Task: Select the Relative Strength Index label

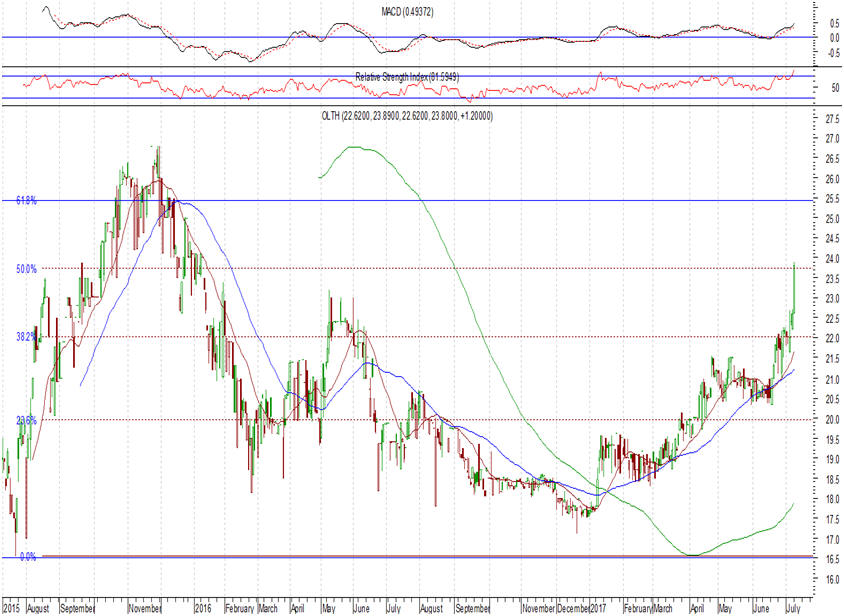Action: pos(407,77)
